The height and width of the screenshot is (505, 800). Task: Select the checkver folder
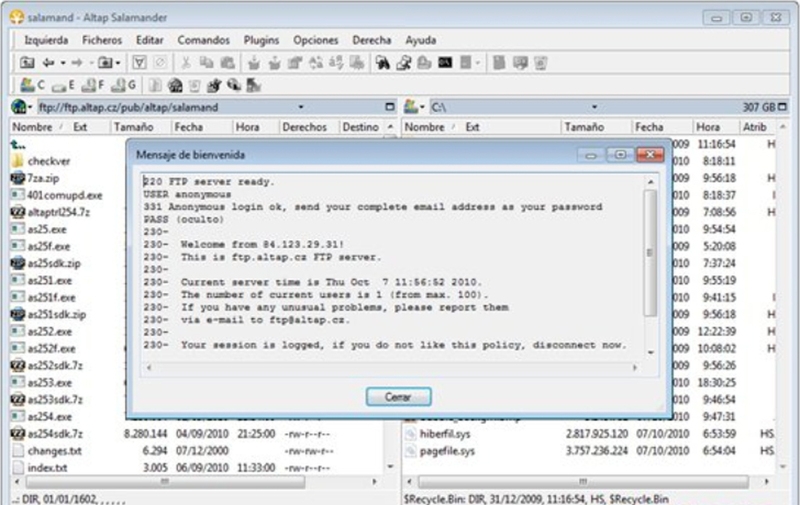point(41,161)
